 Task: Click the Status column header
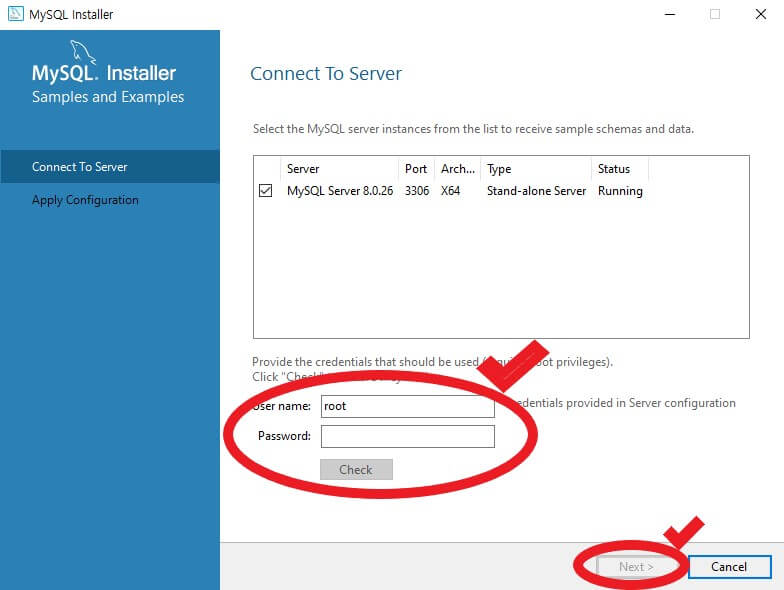[620, 169]
